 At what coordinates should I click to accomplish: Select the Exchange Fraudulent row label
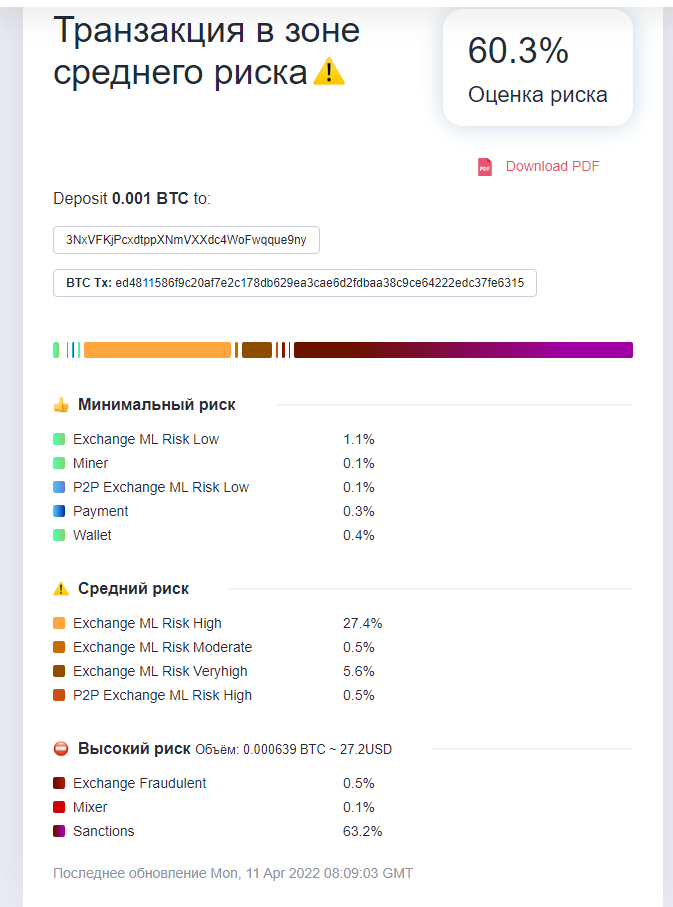(139, 783)
